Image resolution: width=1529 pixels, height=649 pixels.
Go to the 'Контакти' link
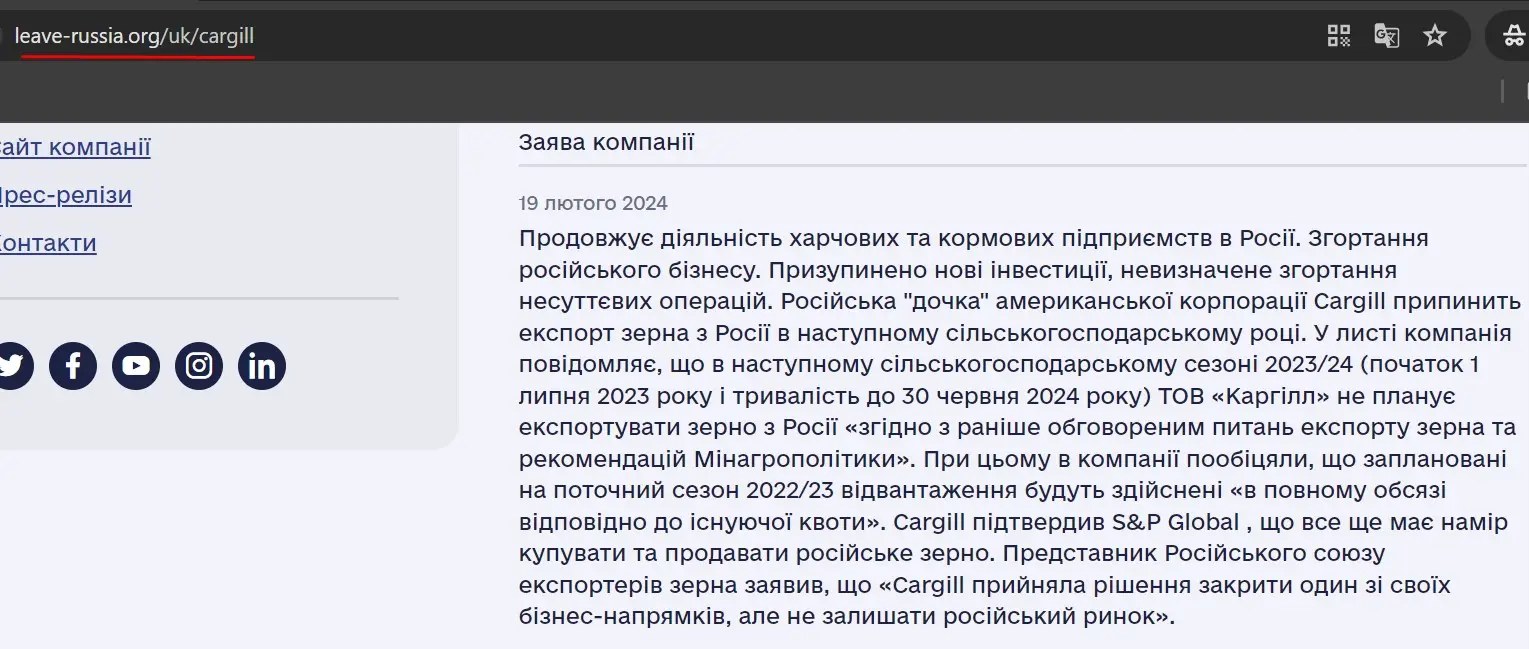48,243
